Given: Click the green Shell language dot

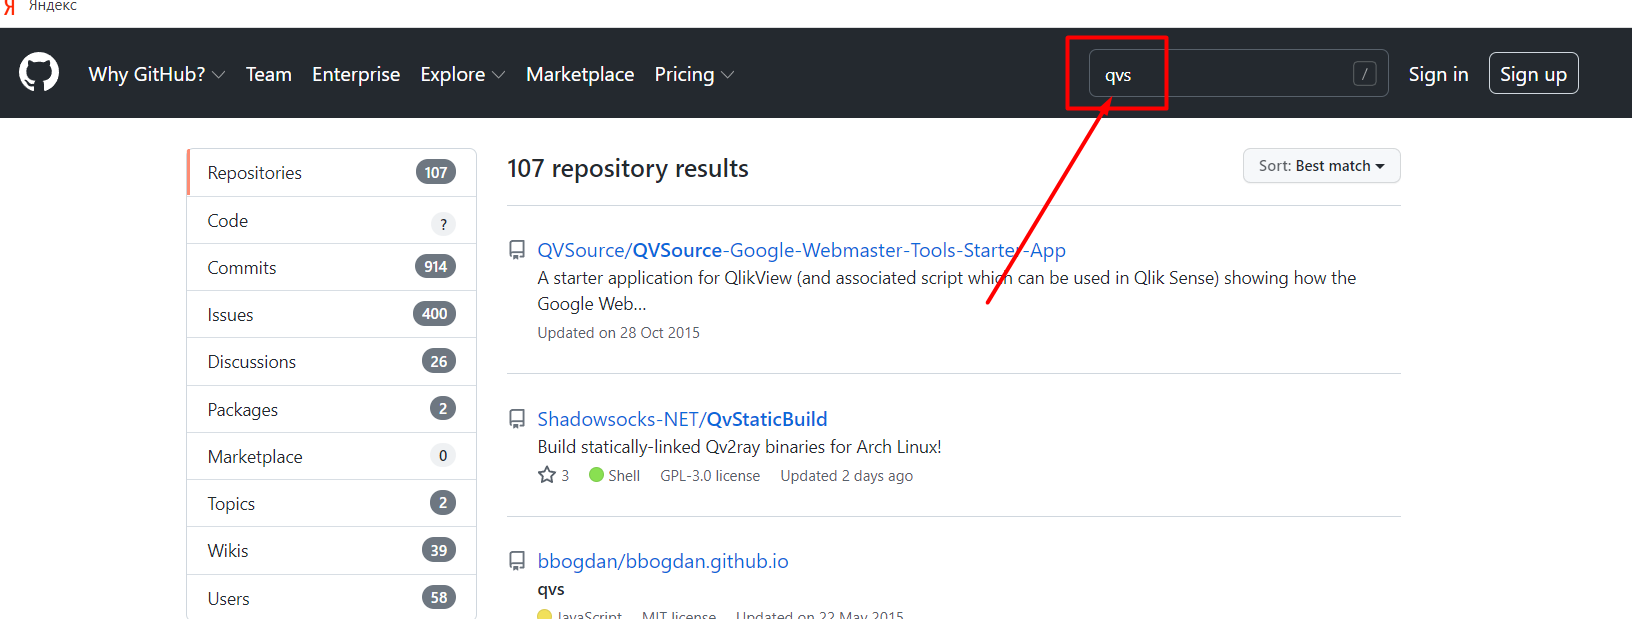Looking at the screenshot, I should (x=596, y=475).
